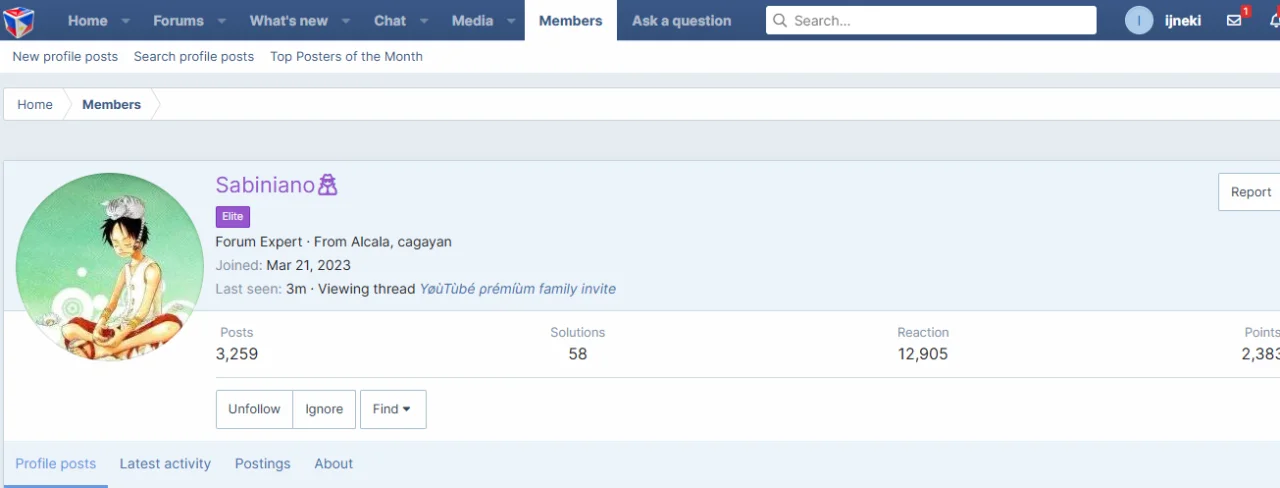Expand the Home menu arrow
This screenshot has height=488, width=1280.
[125, 21]
